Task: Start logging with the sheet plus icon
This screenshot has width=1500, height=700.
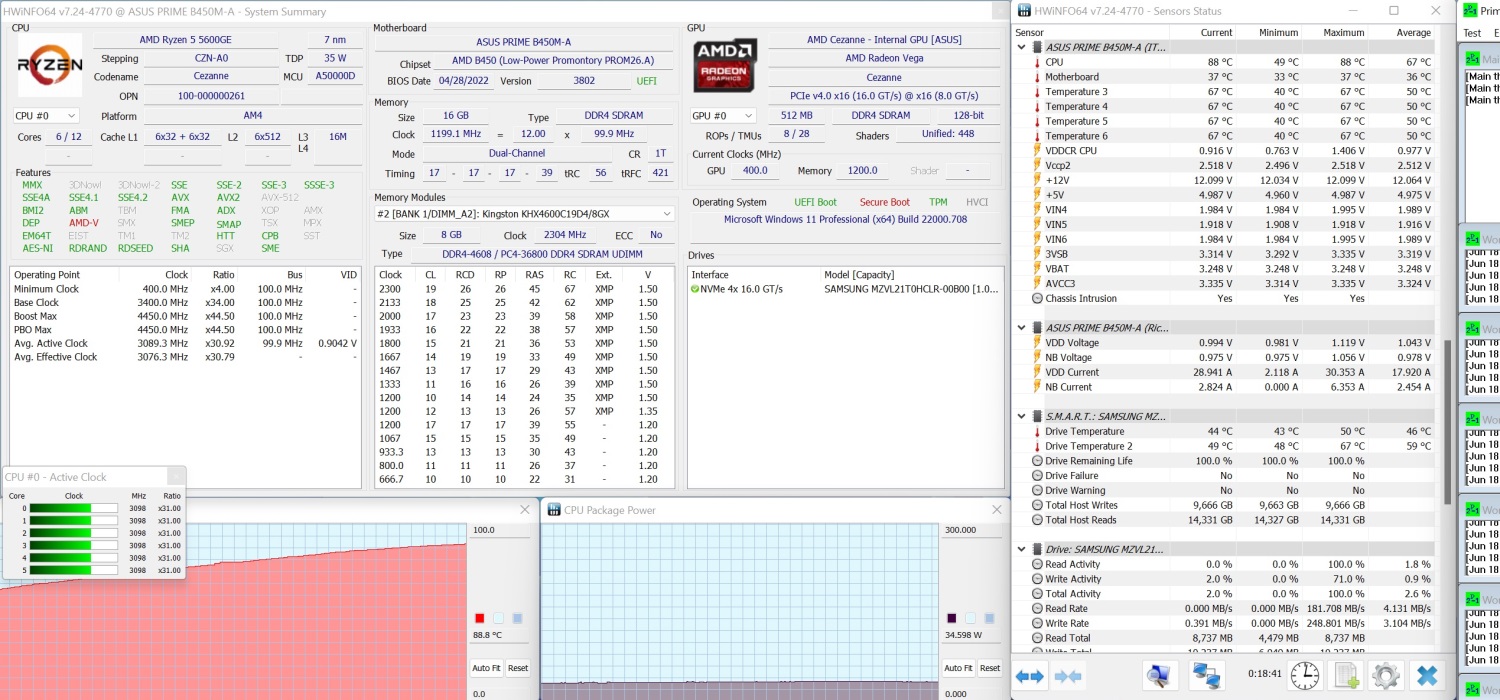Action: coord(1346,676)
